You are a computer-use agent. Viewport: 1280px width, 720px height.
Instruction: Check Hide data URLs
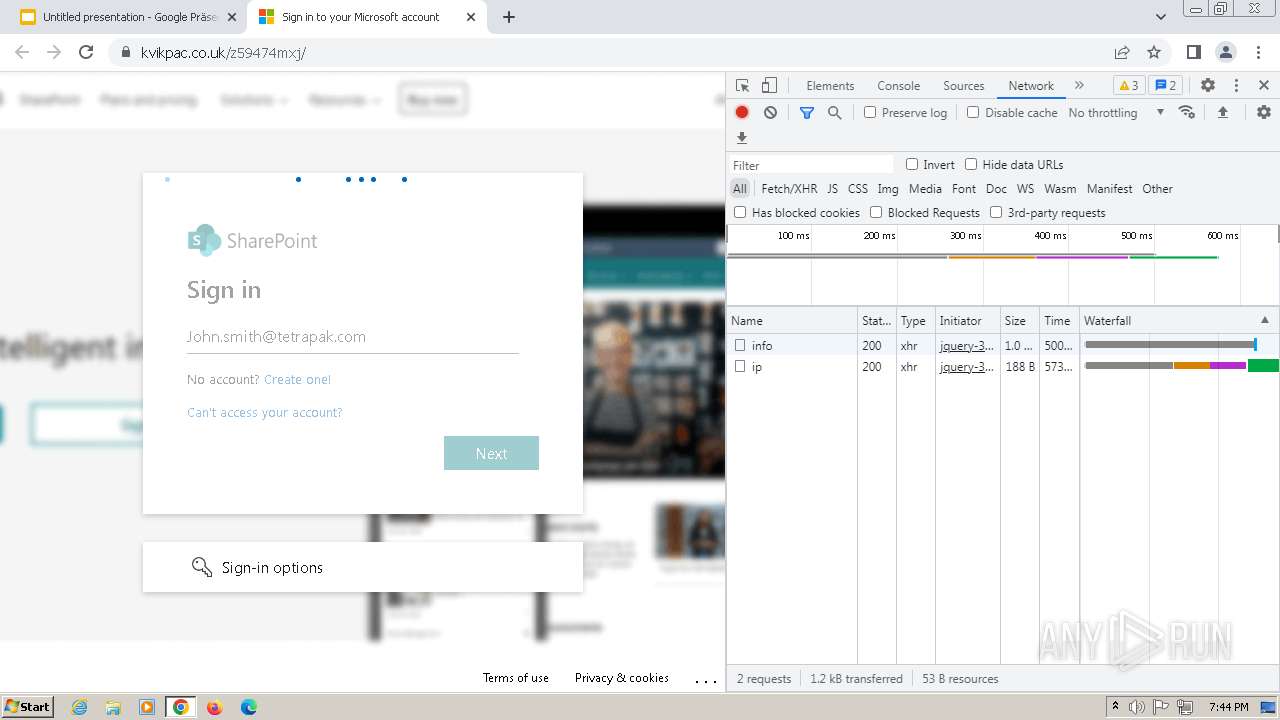pos(971,165)
